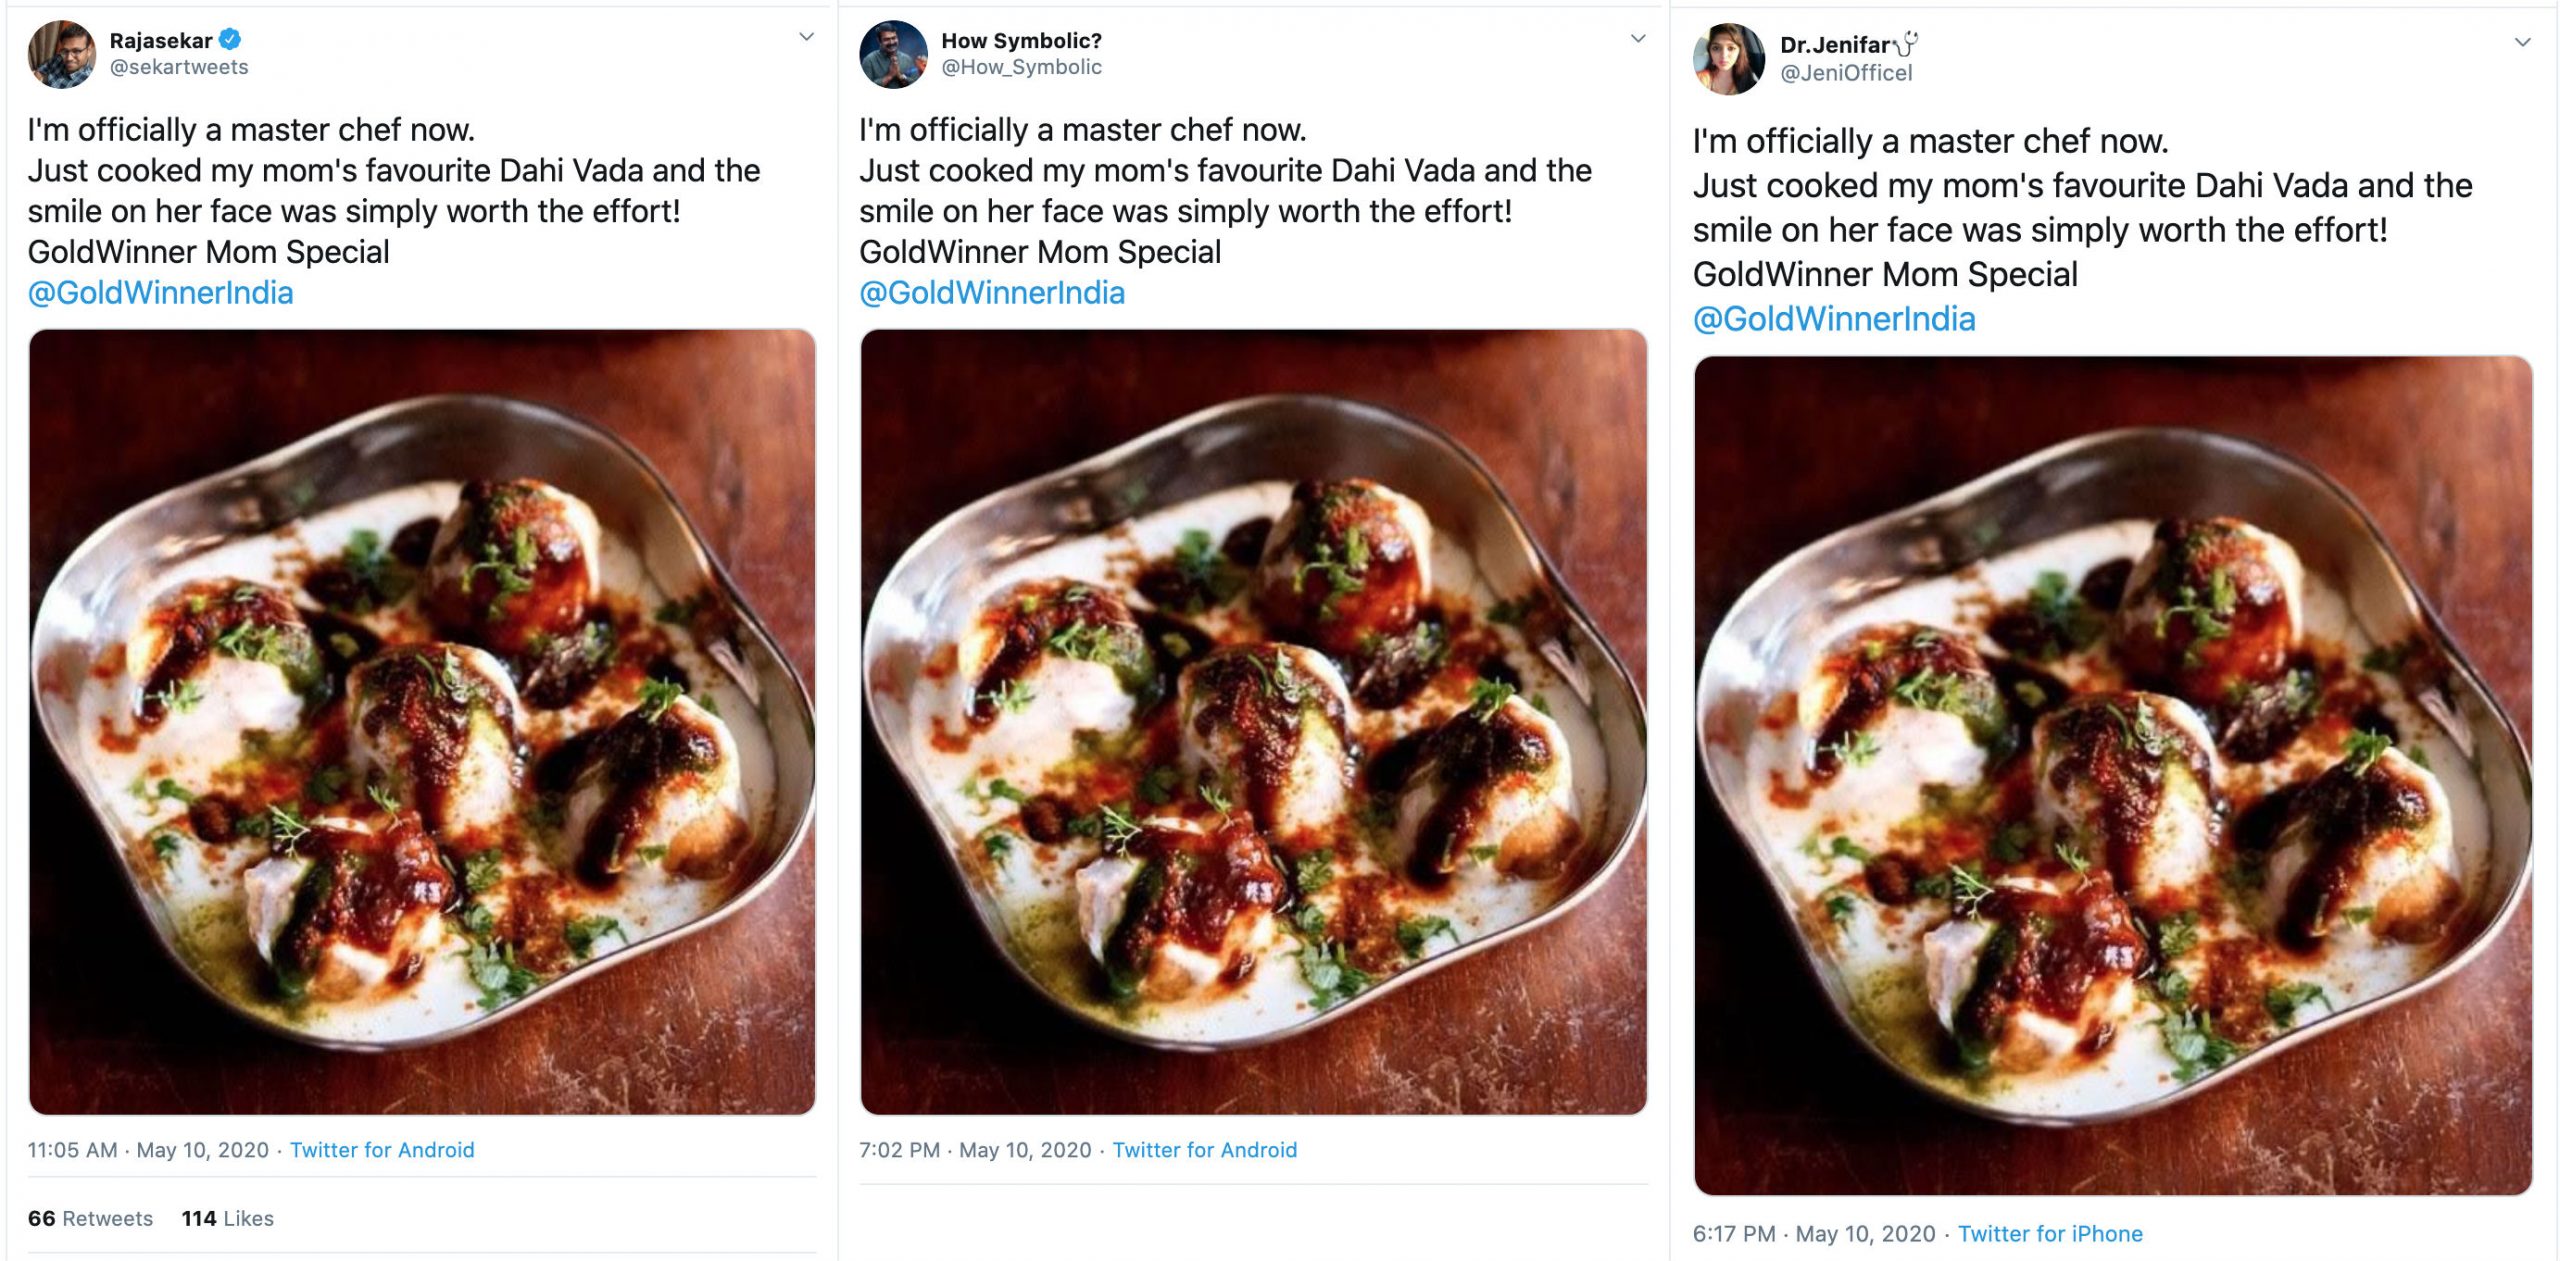
Task: View the 66 Retweets list
Action: click(90, 1218)
